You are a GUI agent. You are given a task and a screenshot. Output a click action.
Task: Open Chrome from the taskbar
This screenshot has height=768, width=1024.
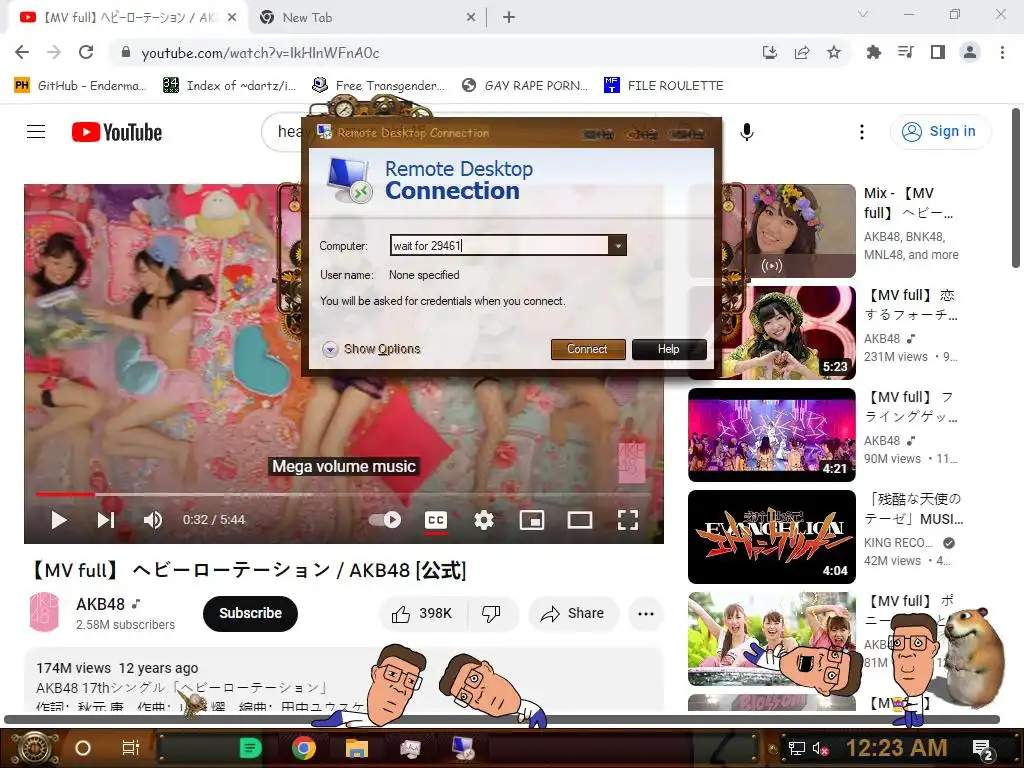click(304, 748)
